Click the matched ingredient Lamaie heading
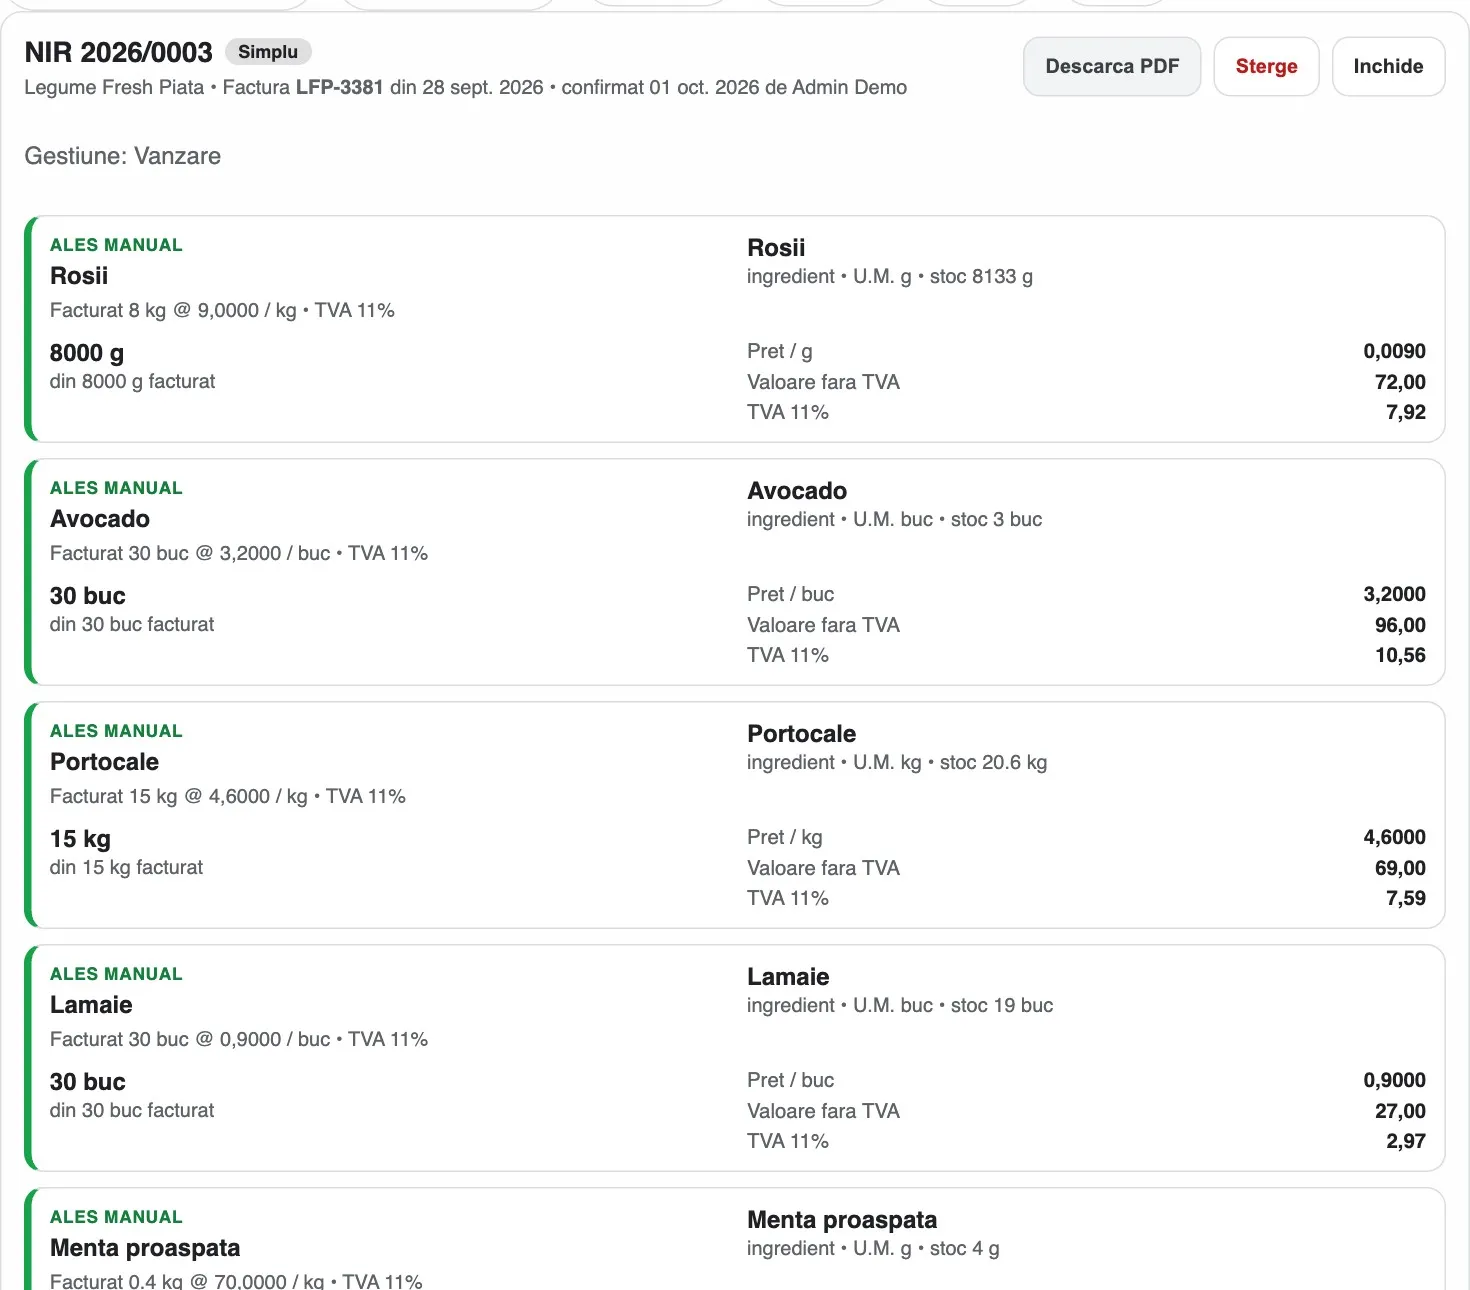This screenshot has height=1290, width=1470. [788, 977]
